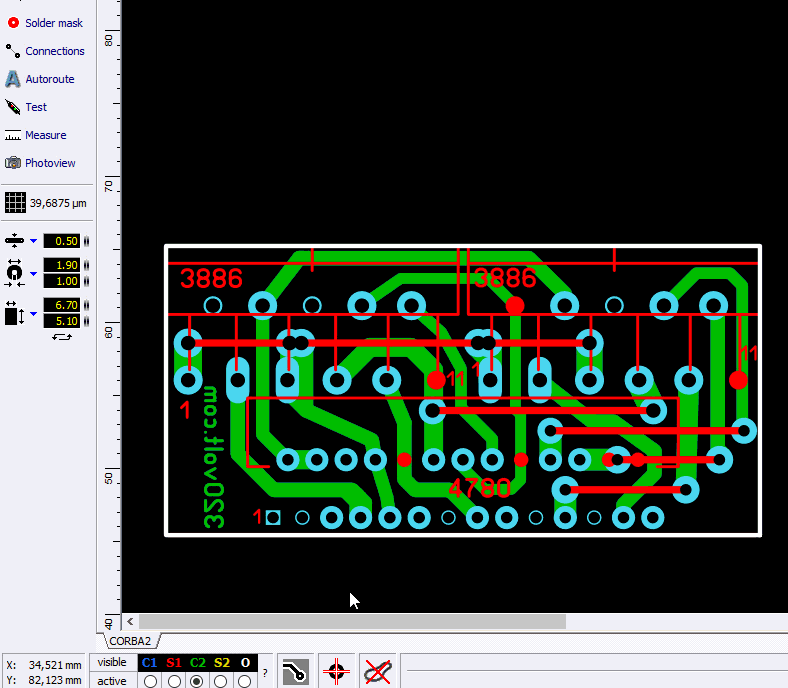788x688 pixels.
Task: Activate the Connections rubber-band tool
Action: (45, 51)
